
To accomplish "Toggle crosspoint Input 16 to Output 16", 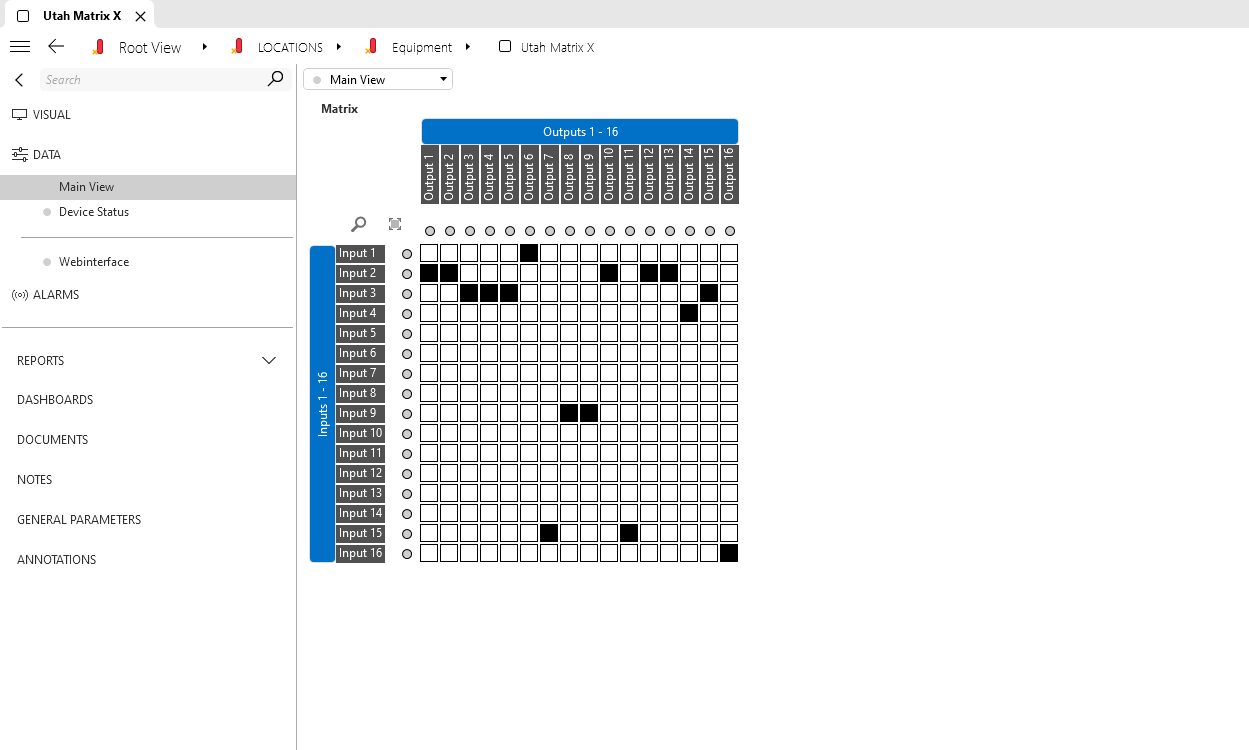I will pyautogui.click(x=729, y=553).
